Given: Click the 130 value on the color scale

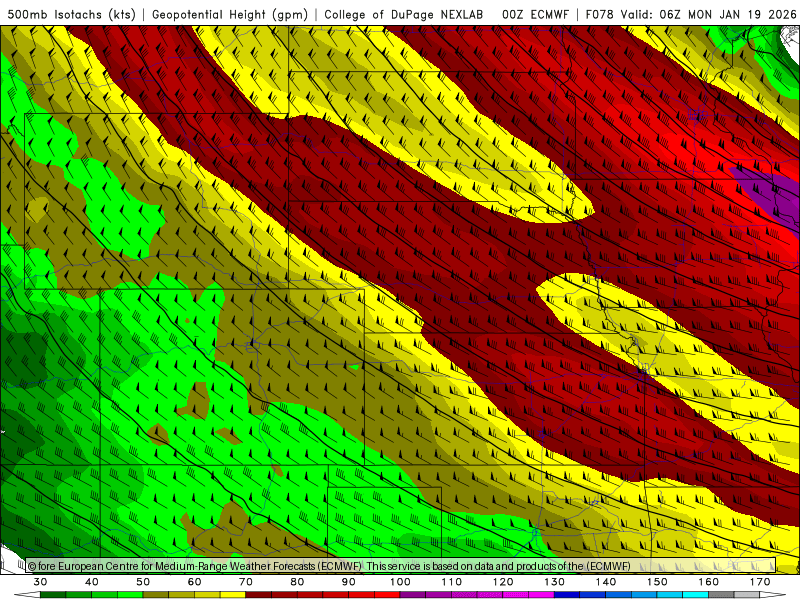Looking at the screenshot, I should pos(554,582).
